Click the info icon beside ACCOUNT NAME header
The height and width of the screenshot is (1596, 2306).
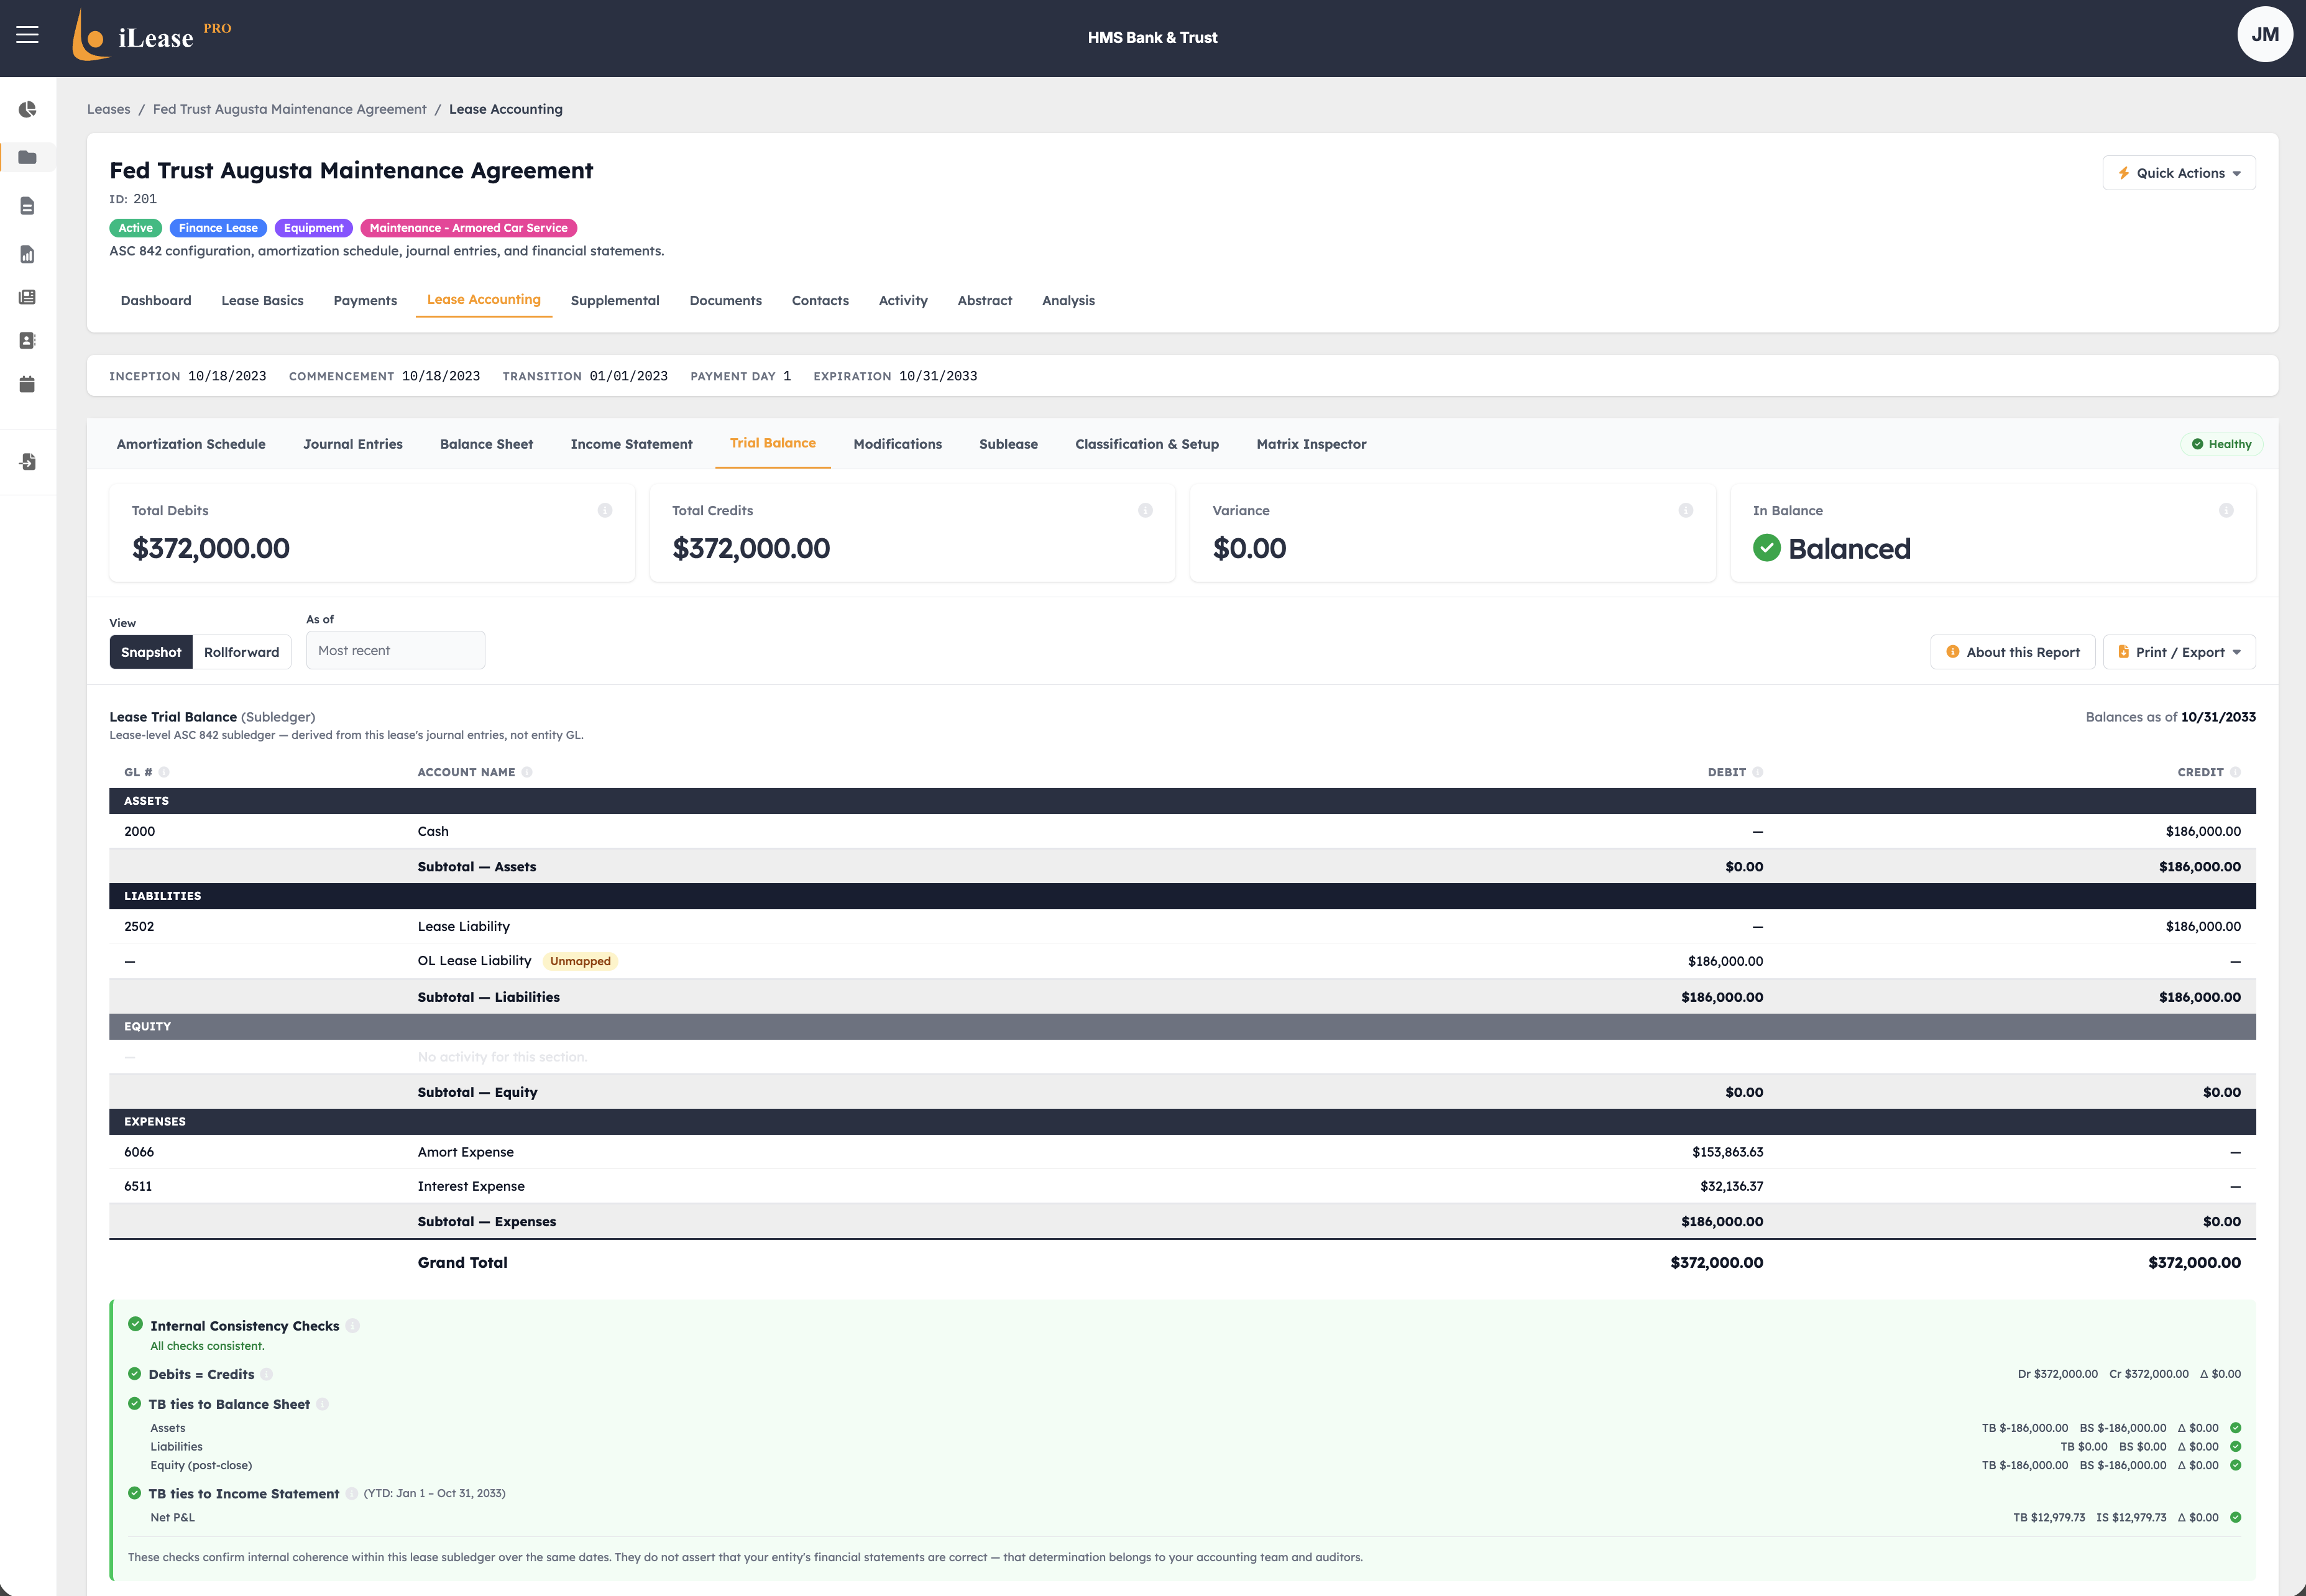click(x=527, y=772)
